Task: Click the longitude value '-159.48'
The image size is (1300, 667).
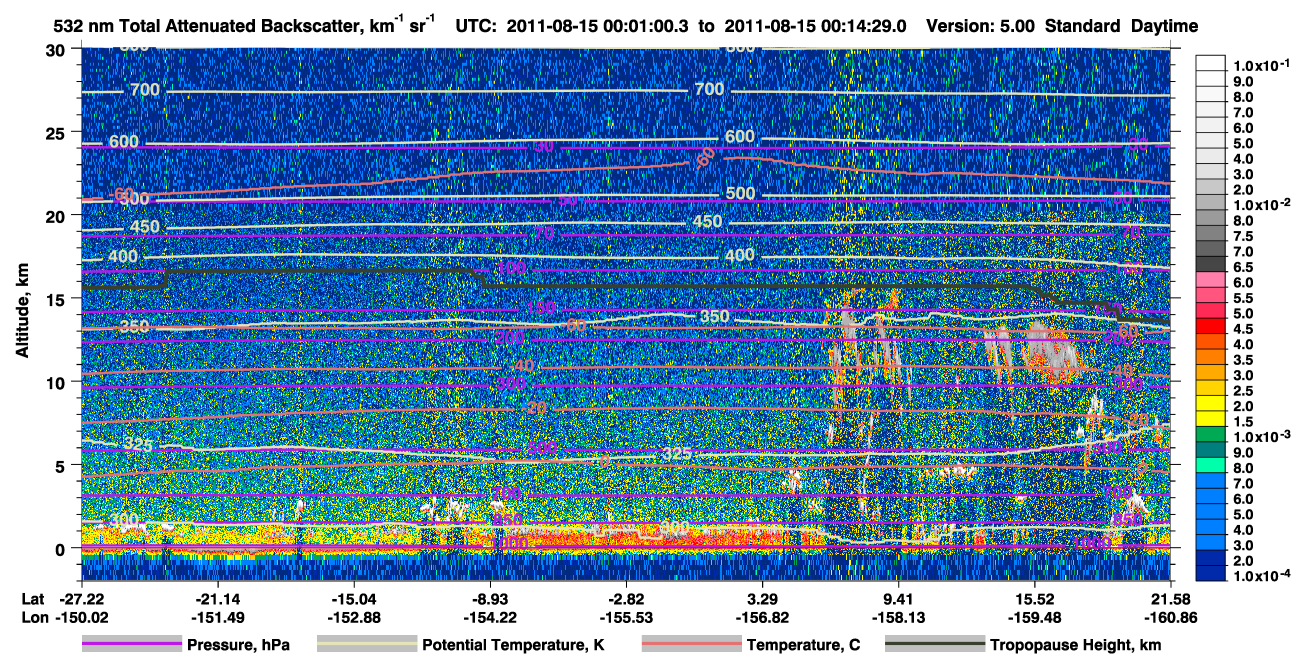Action: (1035, 617)
